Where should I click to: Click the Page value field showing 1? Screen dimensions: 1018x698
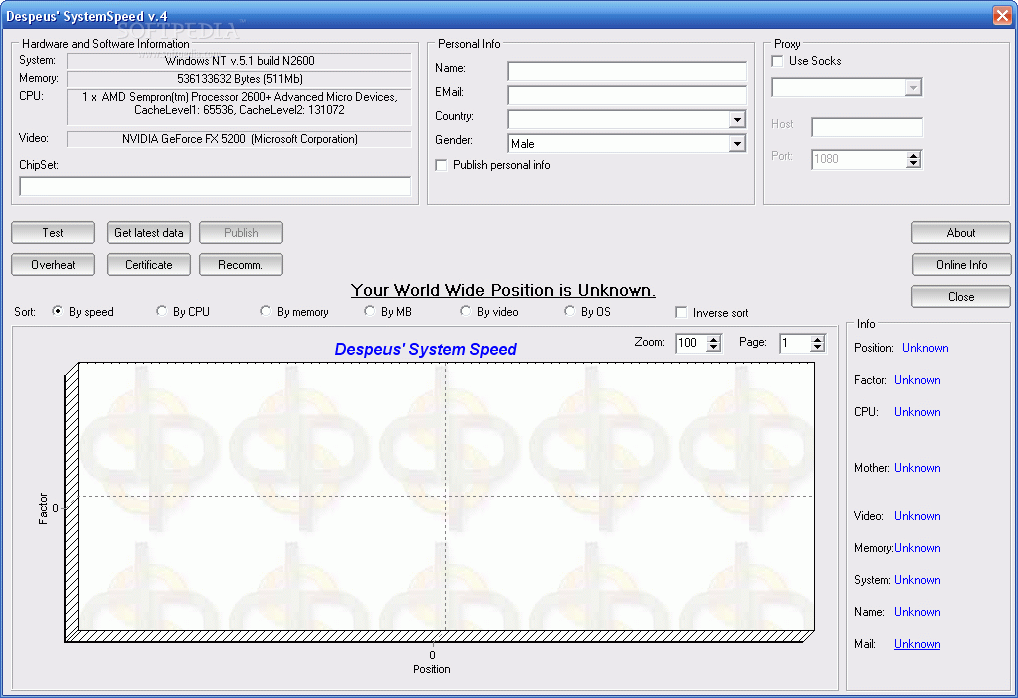point(796,343)
